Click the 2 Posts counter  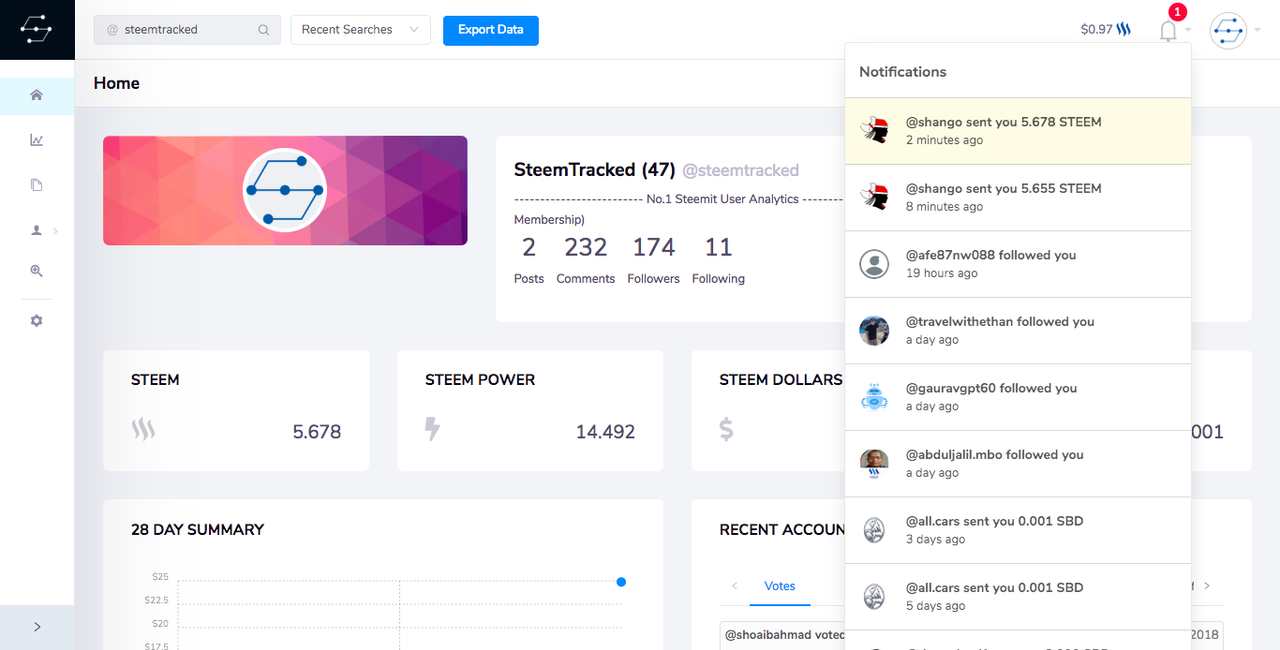pyautogui.click(x=529, y=259)
